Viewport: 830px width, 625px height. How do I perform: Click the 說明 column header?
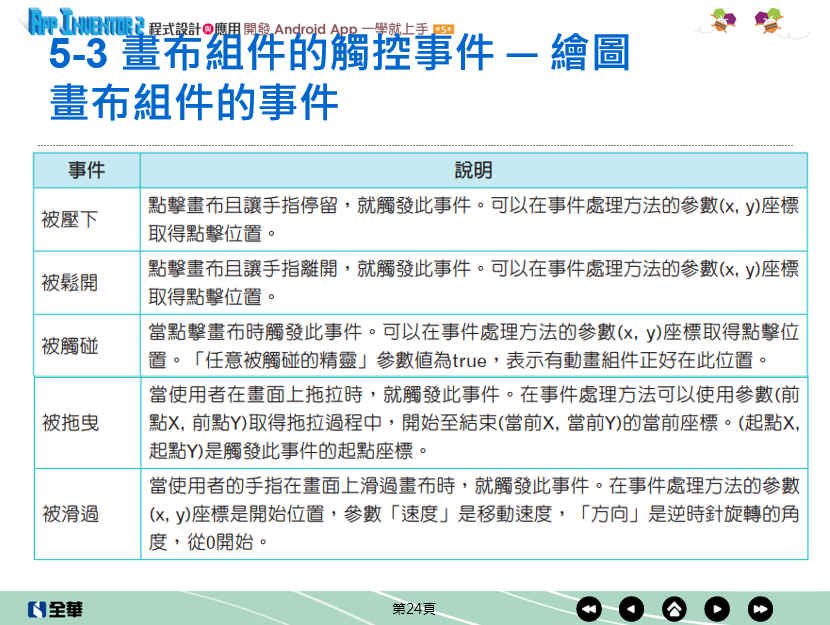pyautogui.click(x=473, y=170)
